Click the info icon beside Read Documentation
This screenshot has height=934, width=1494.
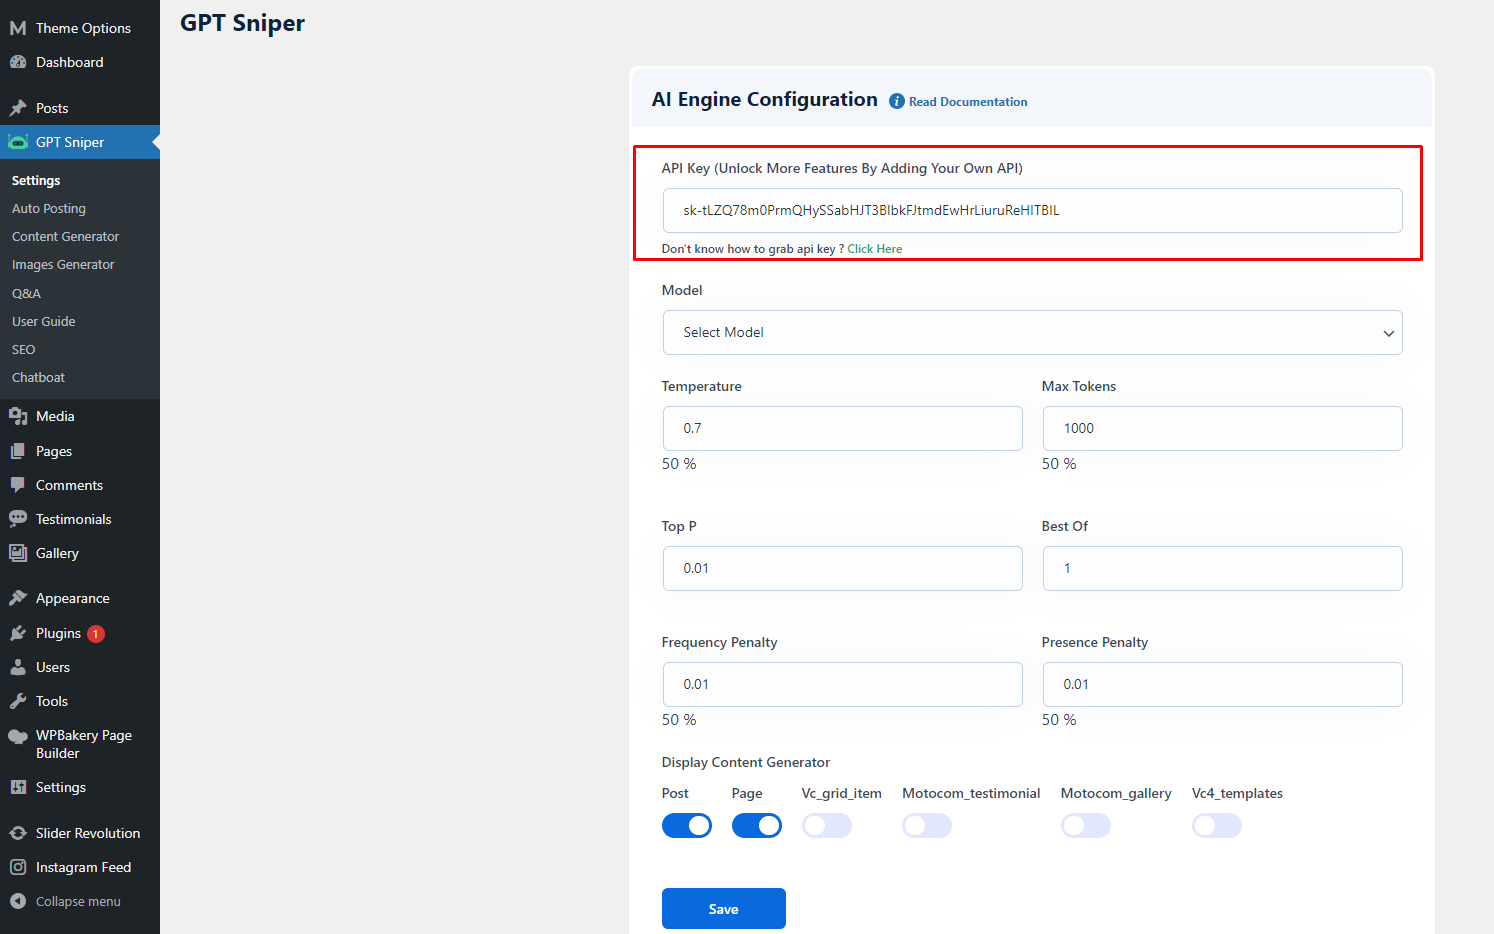(897, 101)
